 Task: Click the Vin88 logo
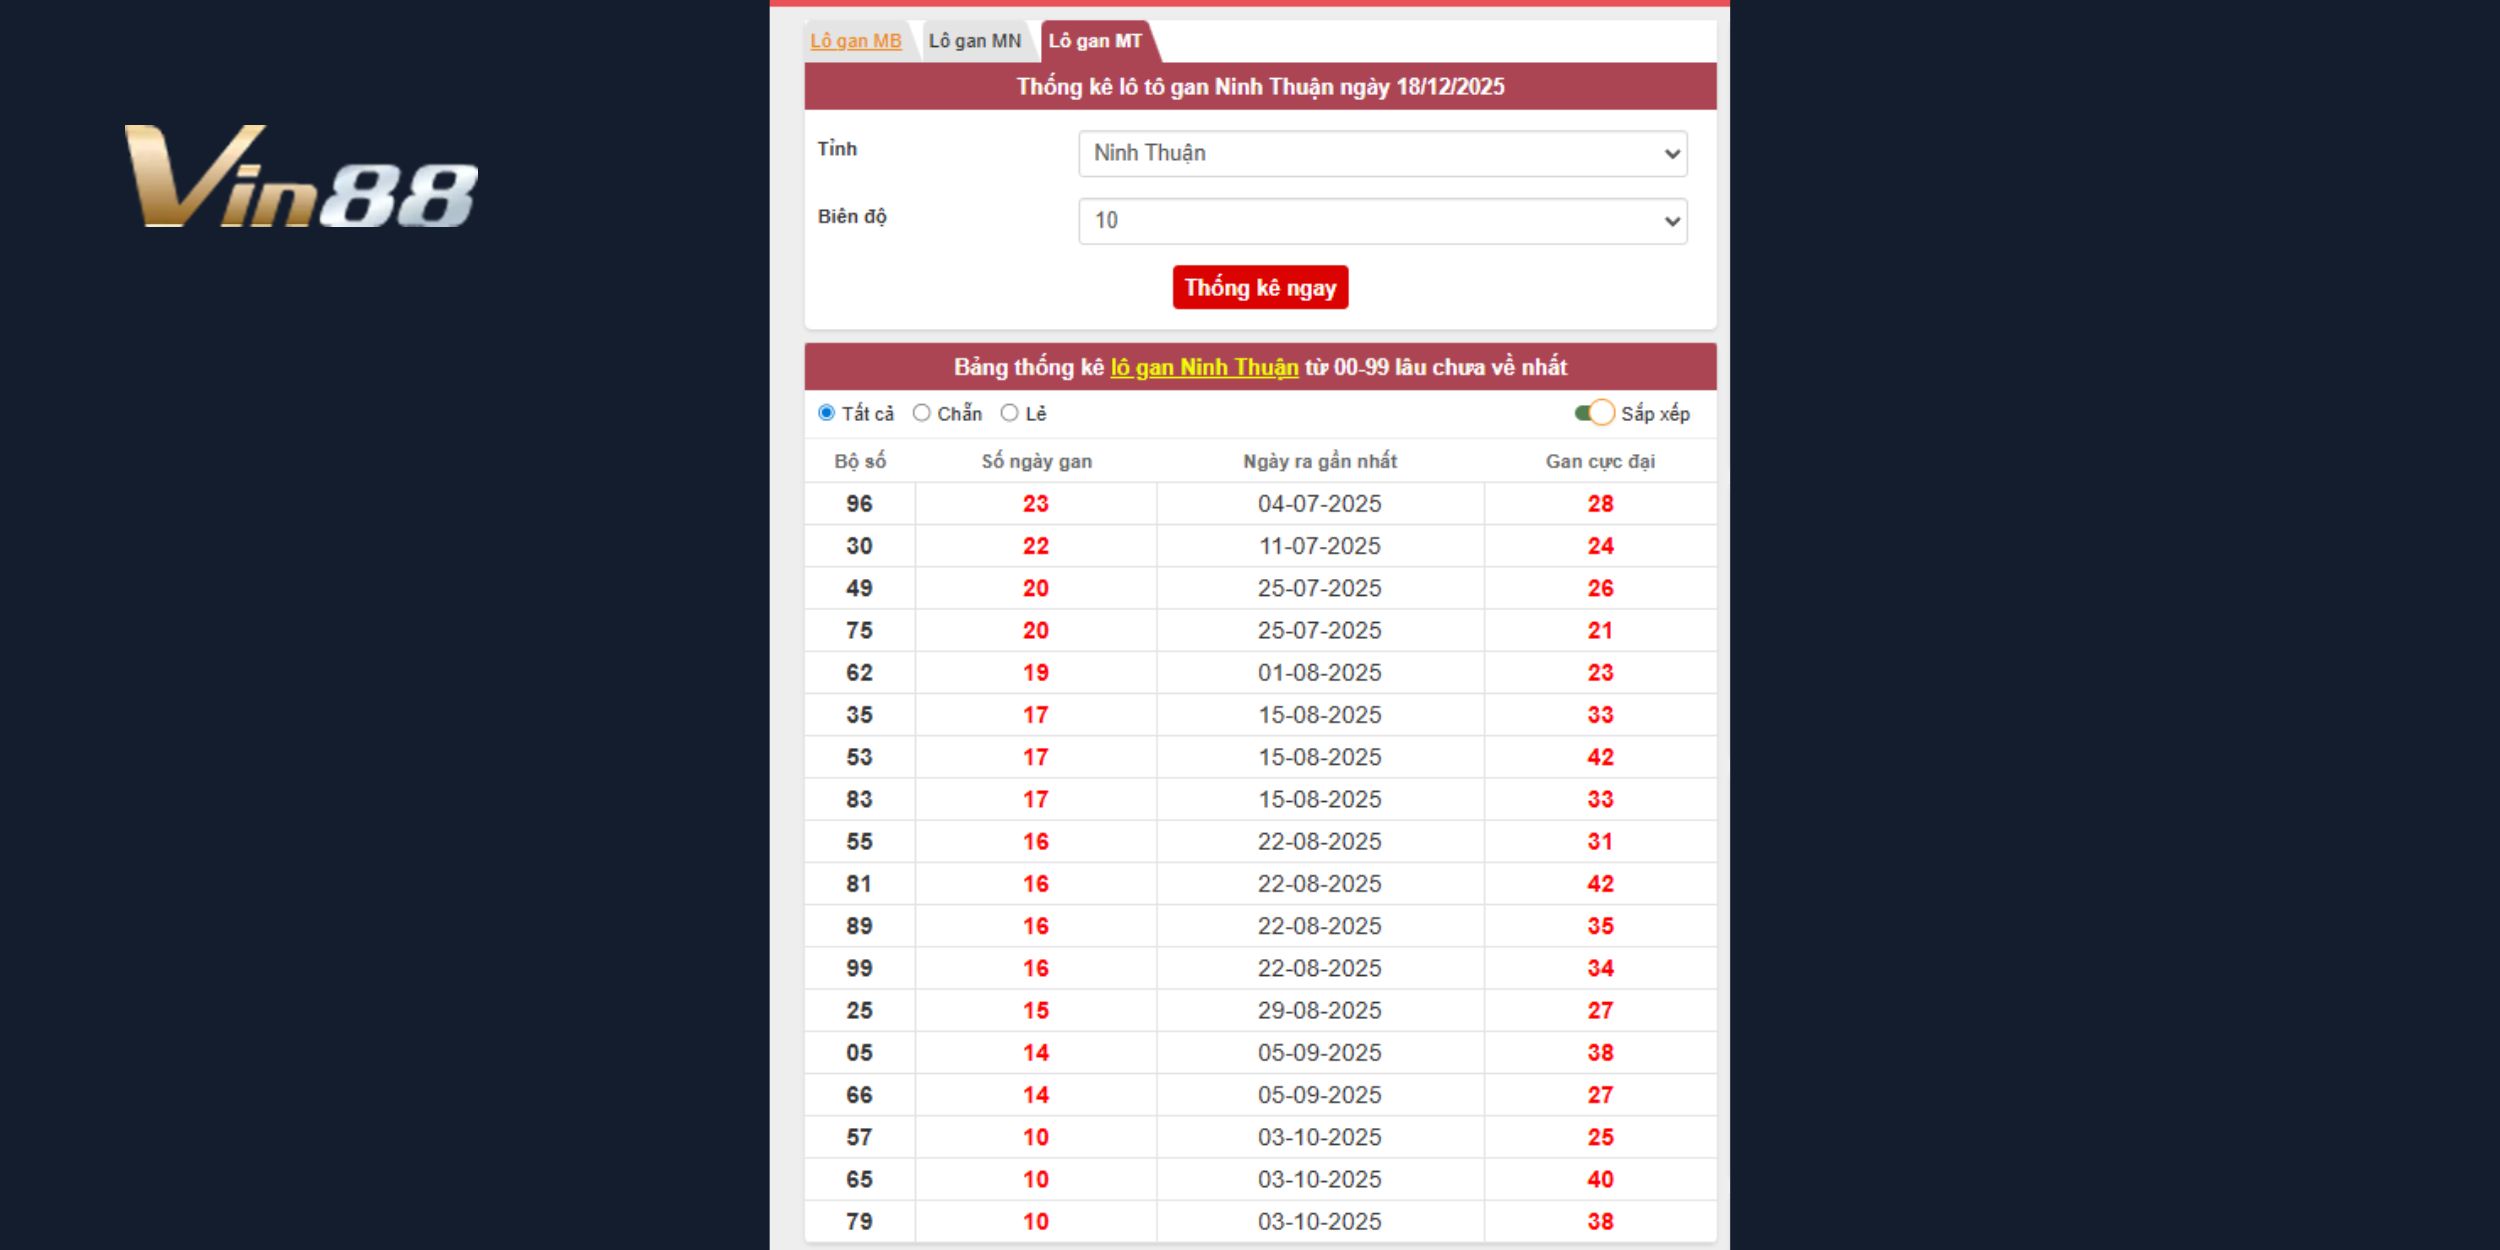[300, 178]
